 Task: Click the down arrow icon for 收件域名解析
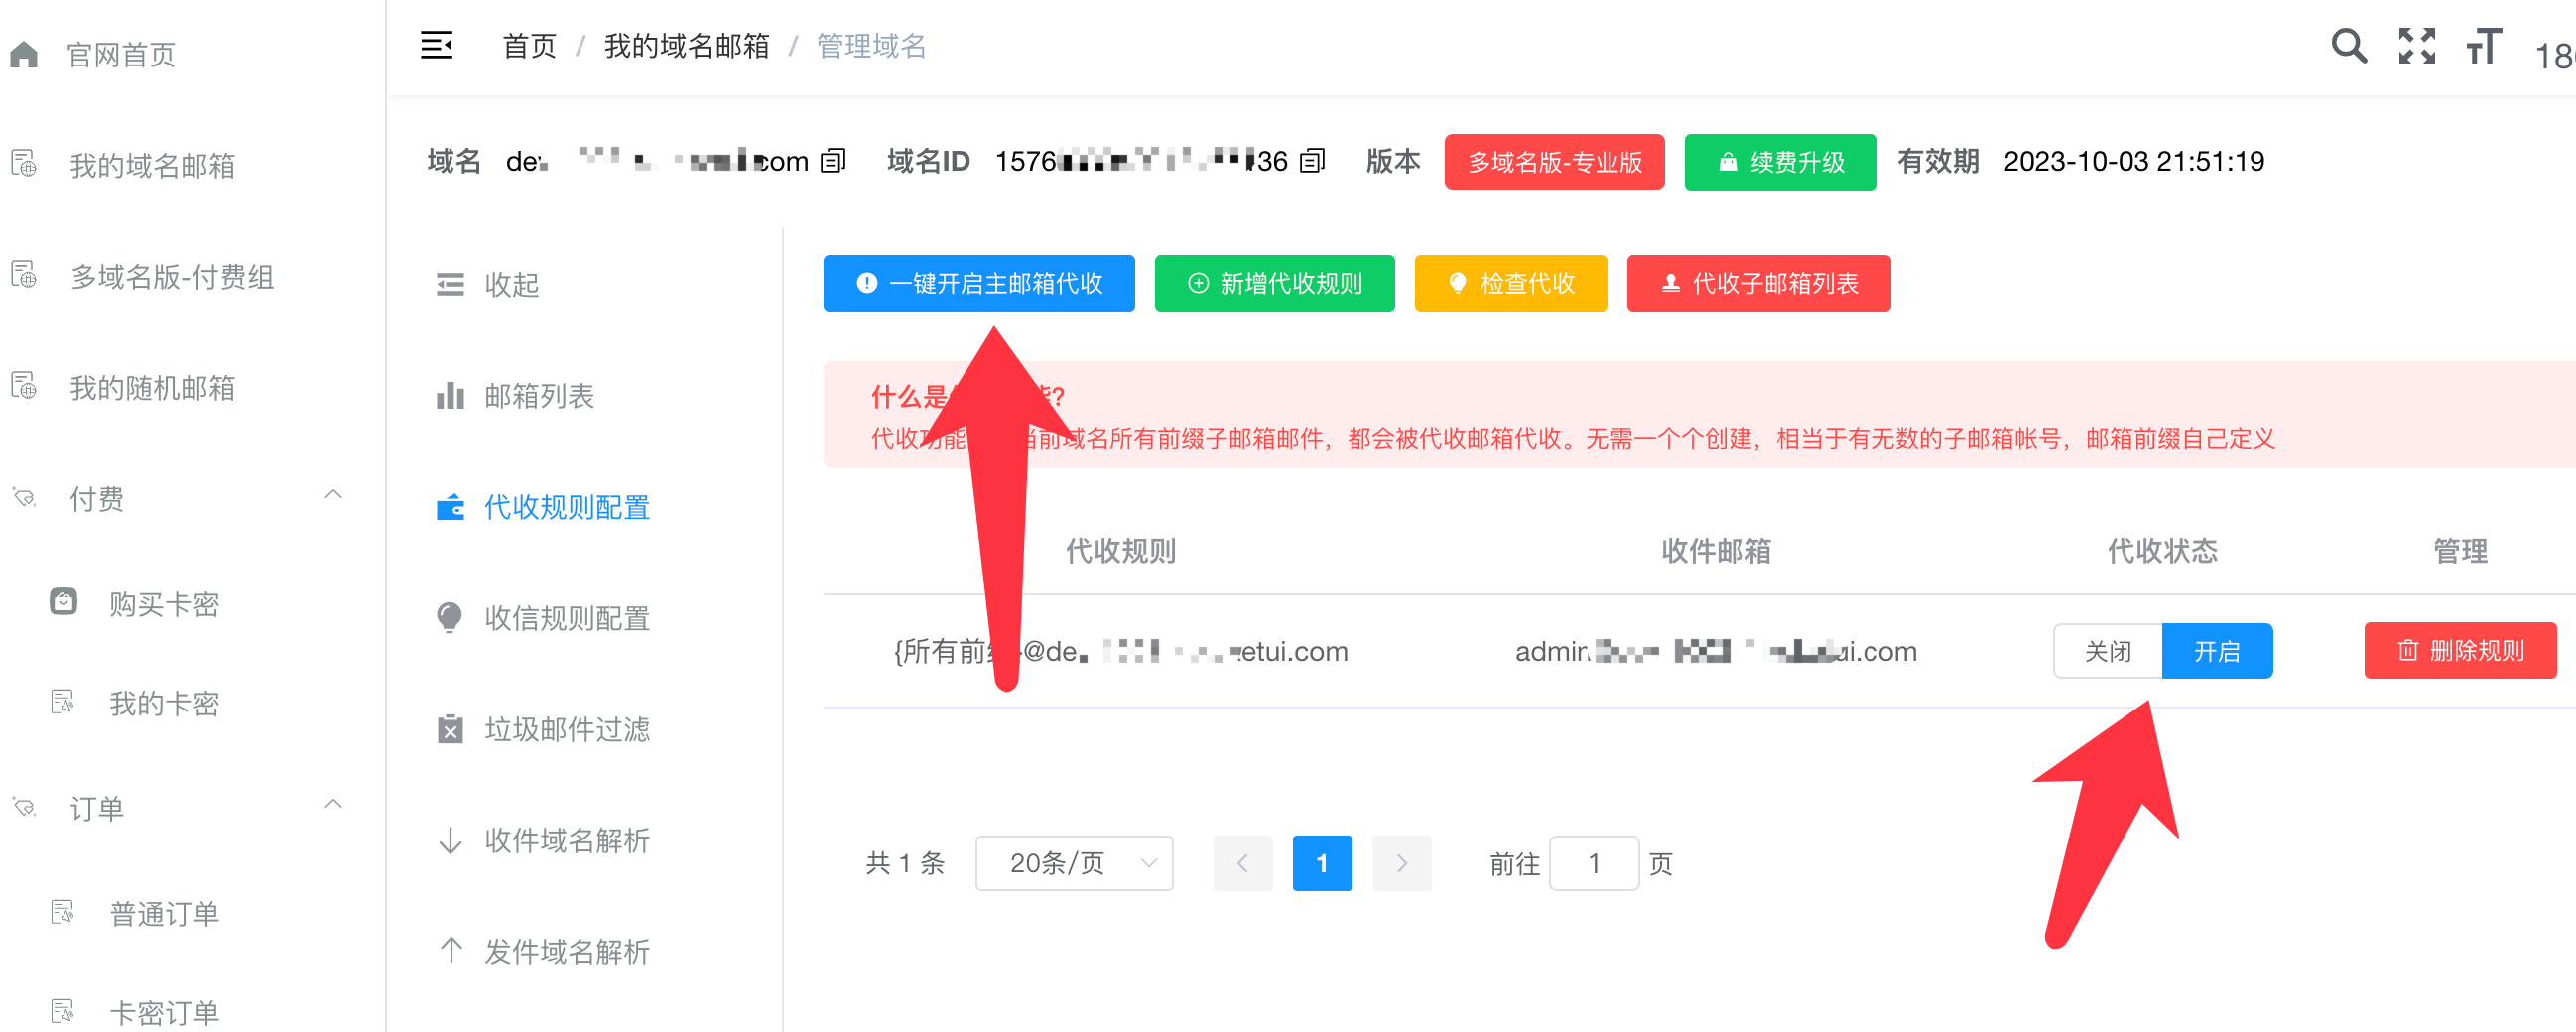pos(450,840)
